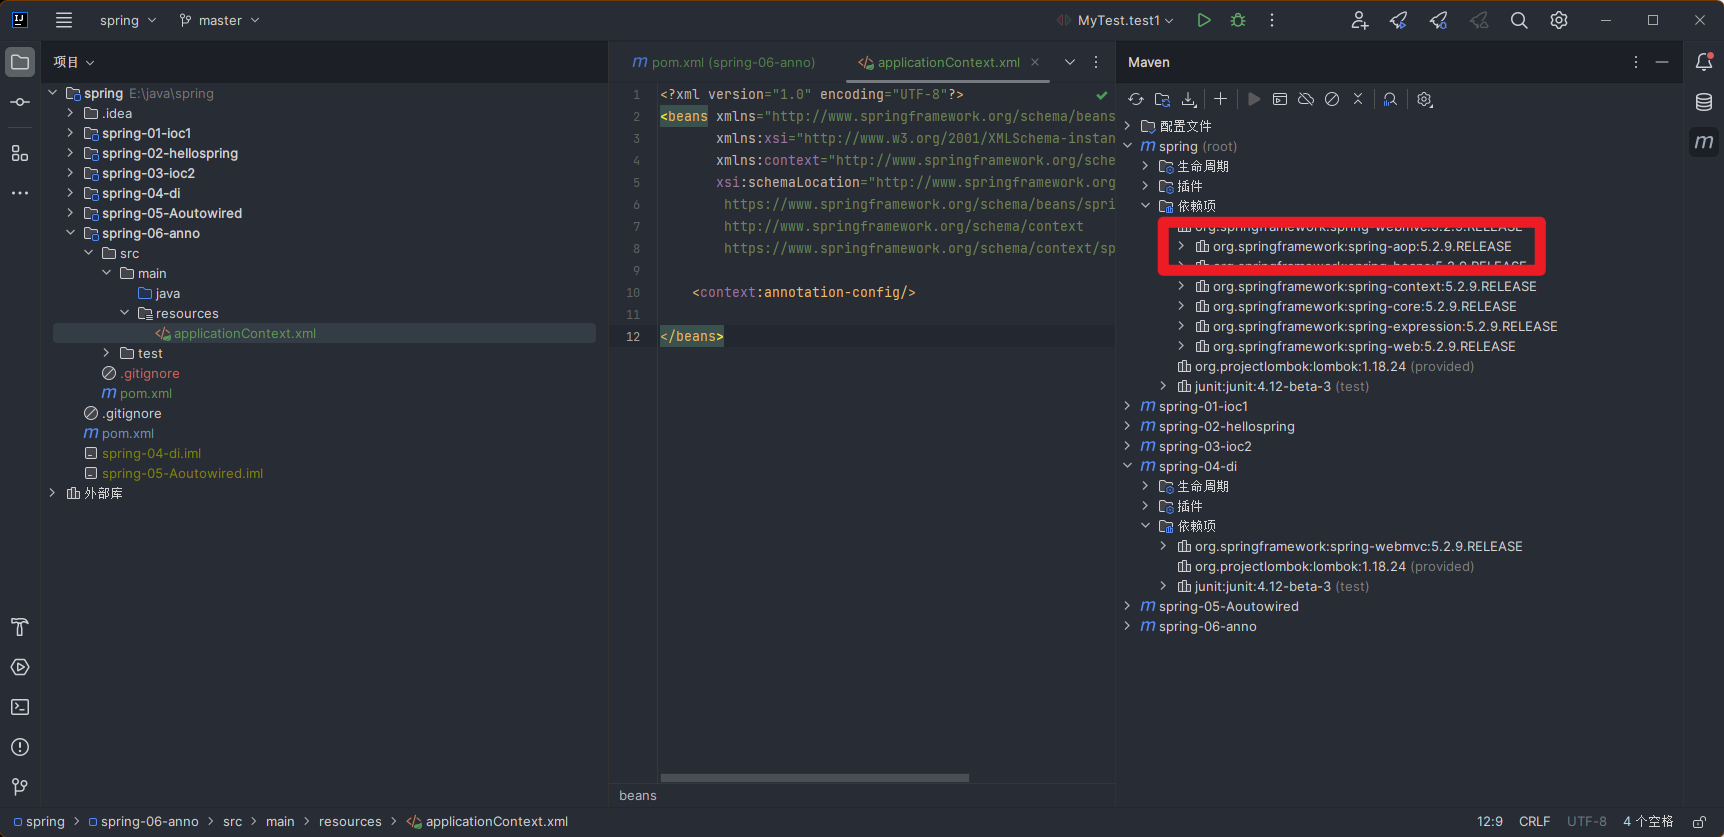The image size is (1724, 837).
Task: Go to line via 12:9 position indicator
Action: click(x=1490, y=822)
